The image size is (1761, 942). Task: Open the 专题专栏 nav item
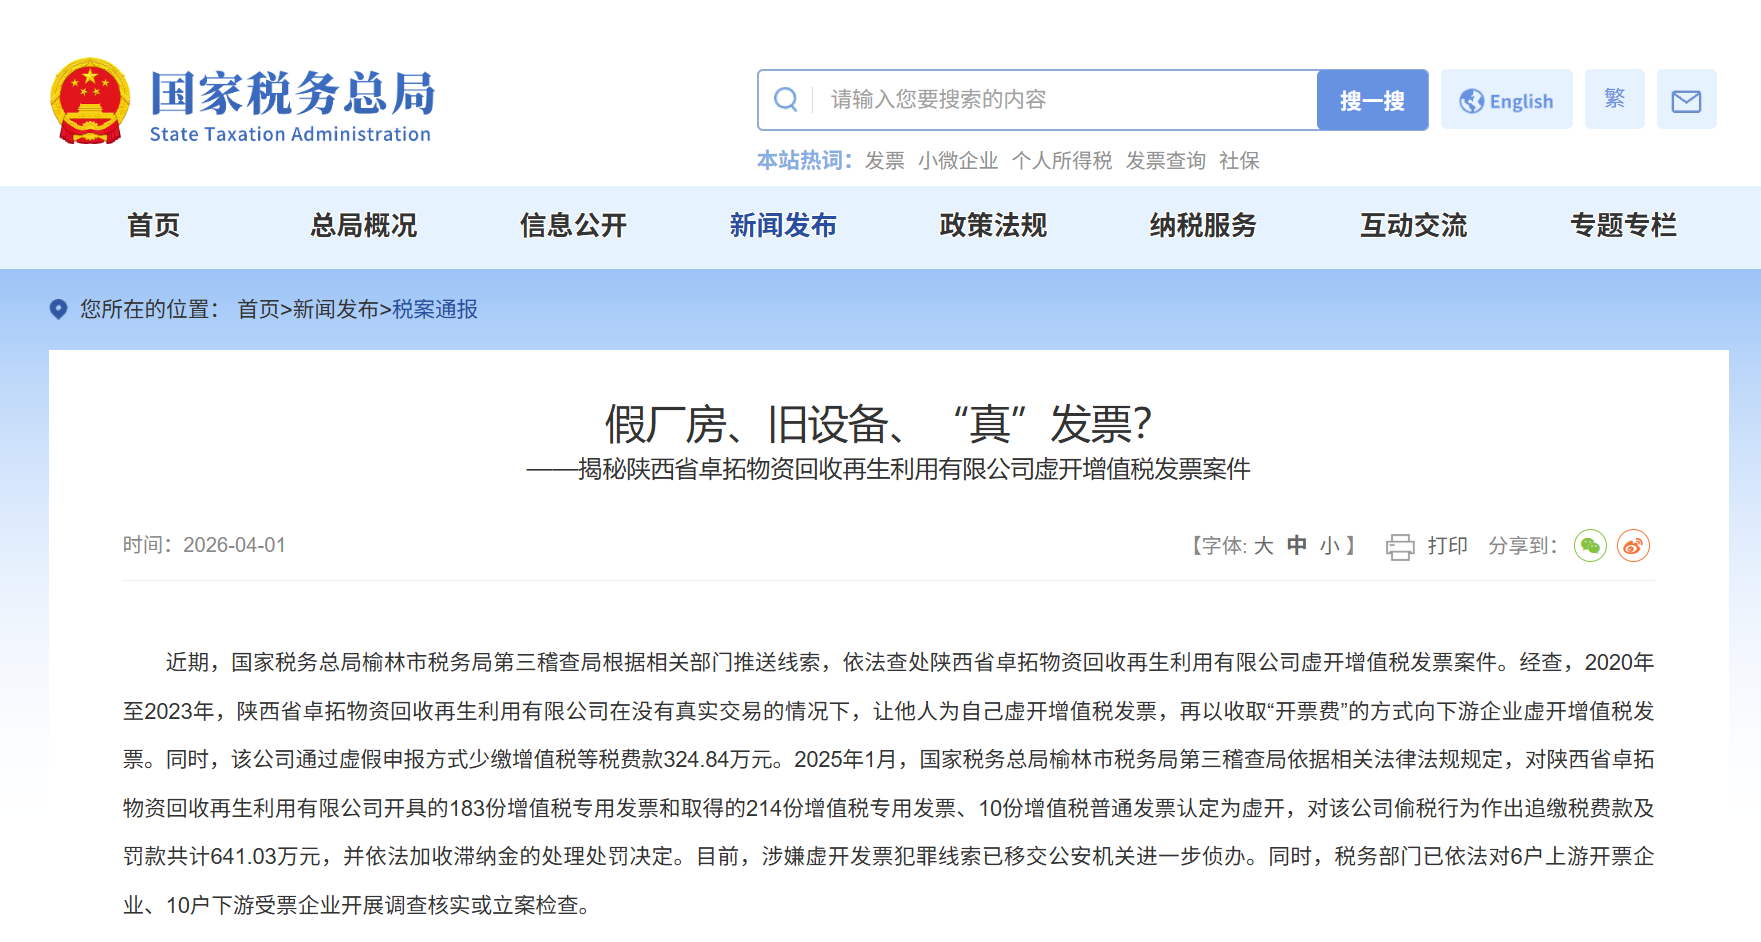1623,226
